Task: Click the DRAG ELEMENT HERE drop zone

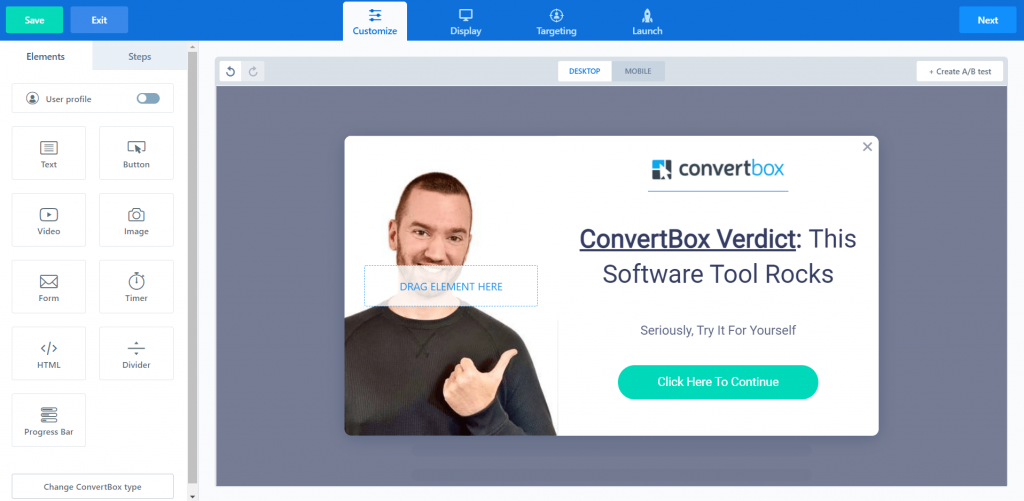Action: (451, 286)
